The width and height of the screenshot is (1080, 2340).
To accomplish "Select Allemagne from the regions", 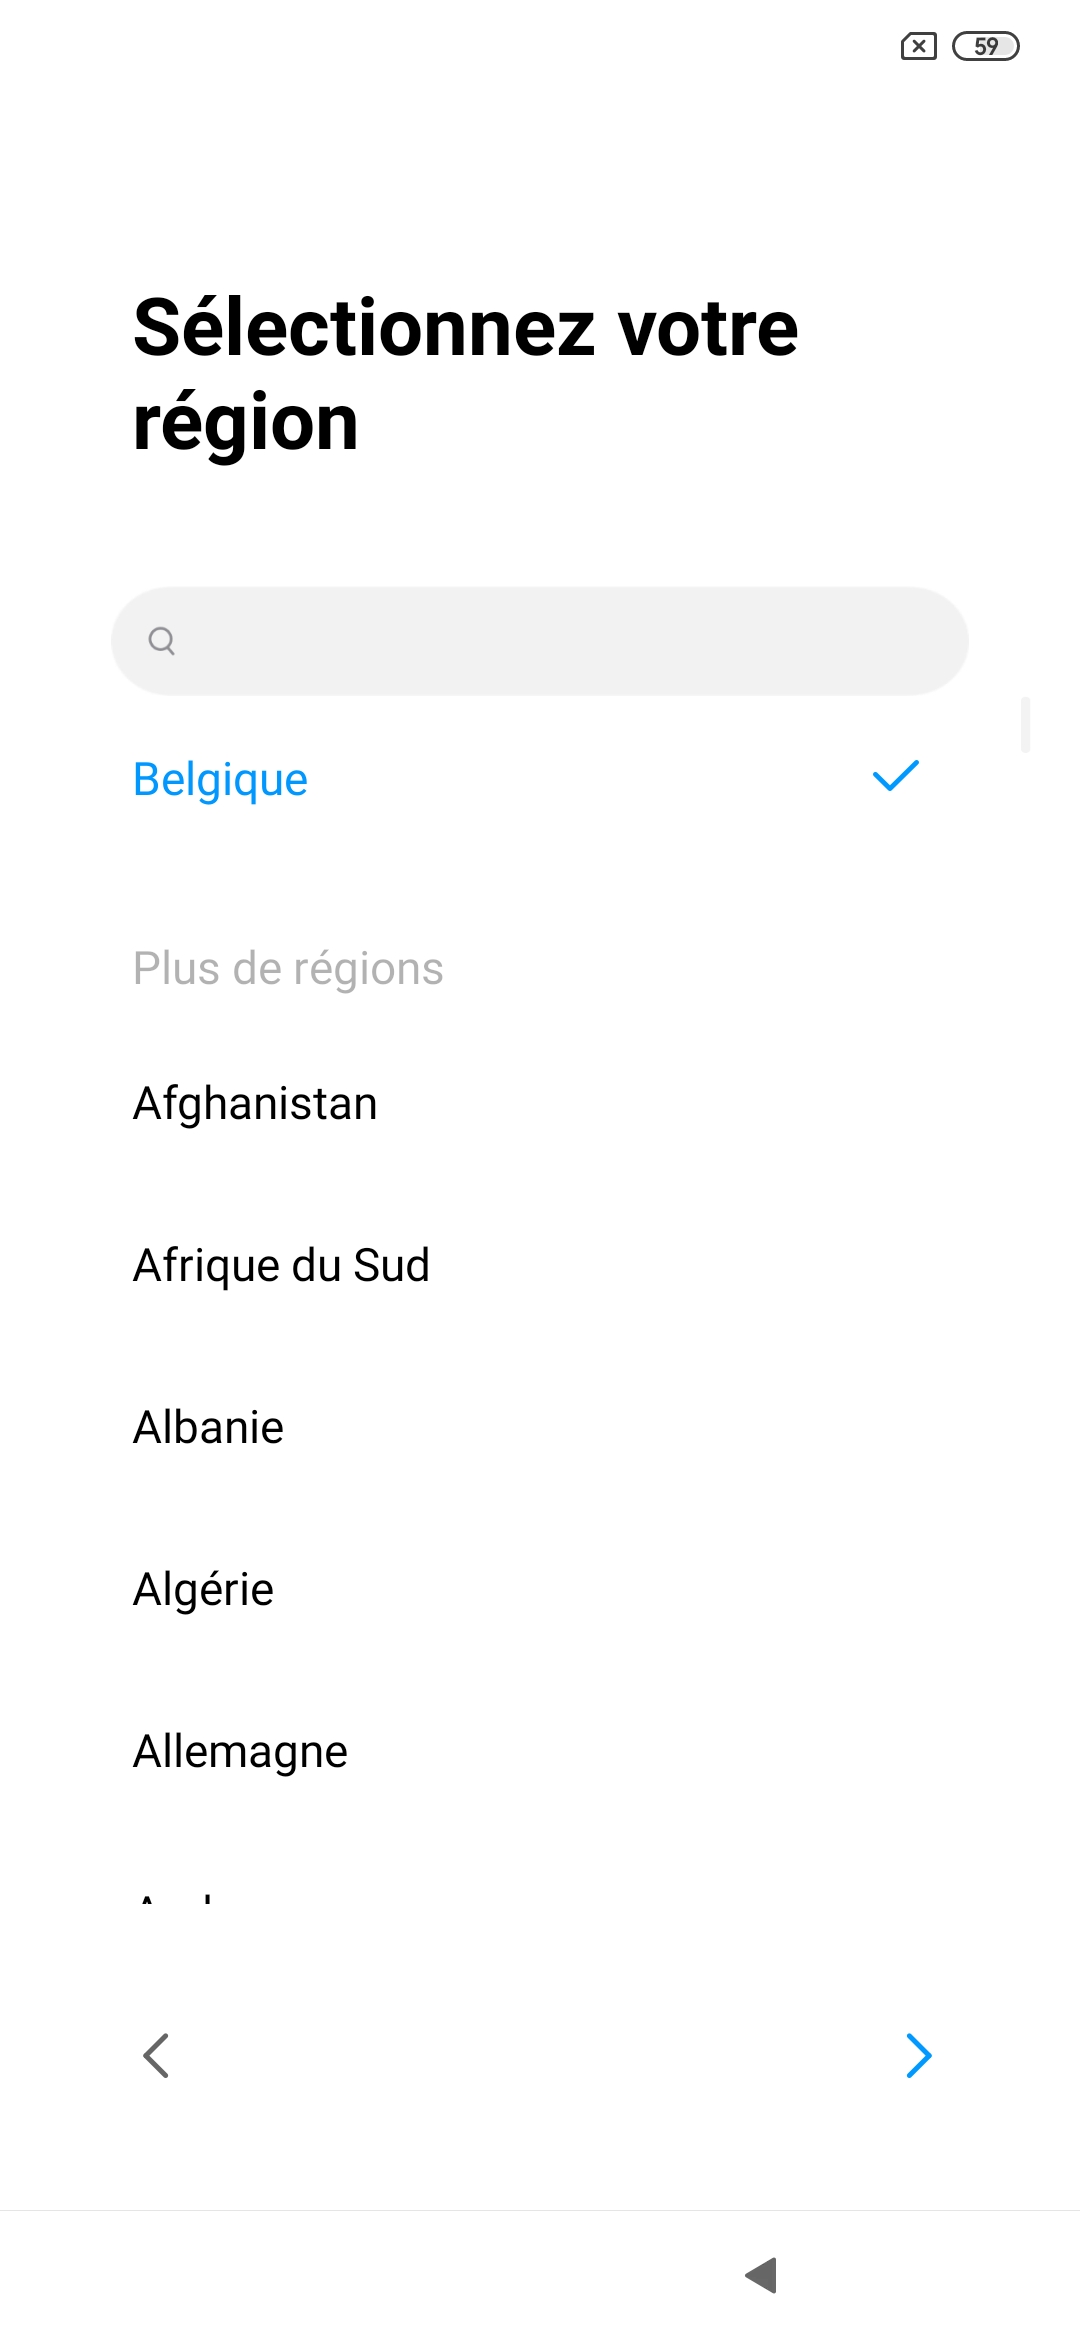I will (x=240, y=1752).
